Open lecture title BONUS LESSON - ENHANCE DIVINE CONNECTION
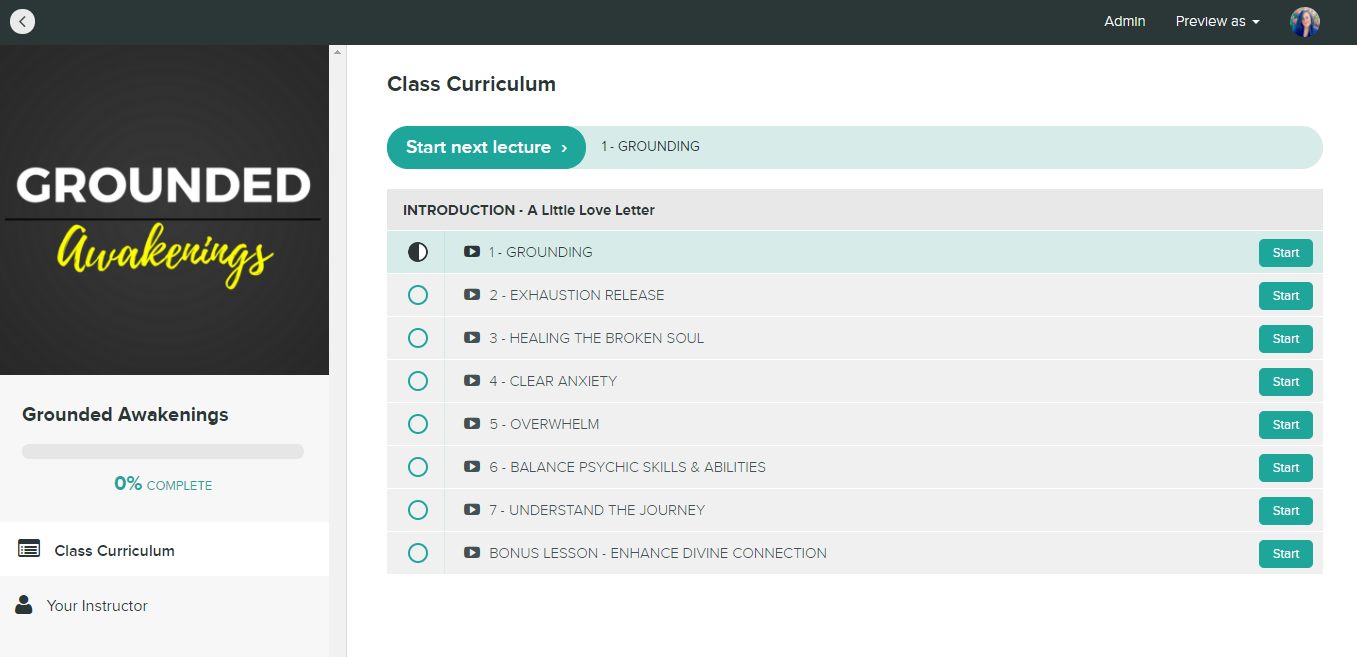The height and width of the screenshot is (657, 1357). [x=658, y=553]
